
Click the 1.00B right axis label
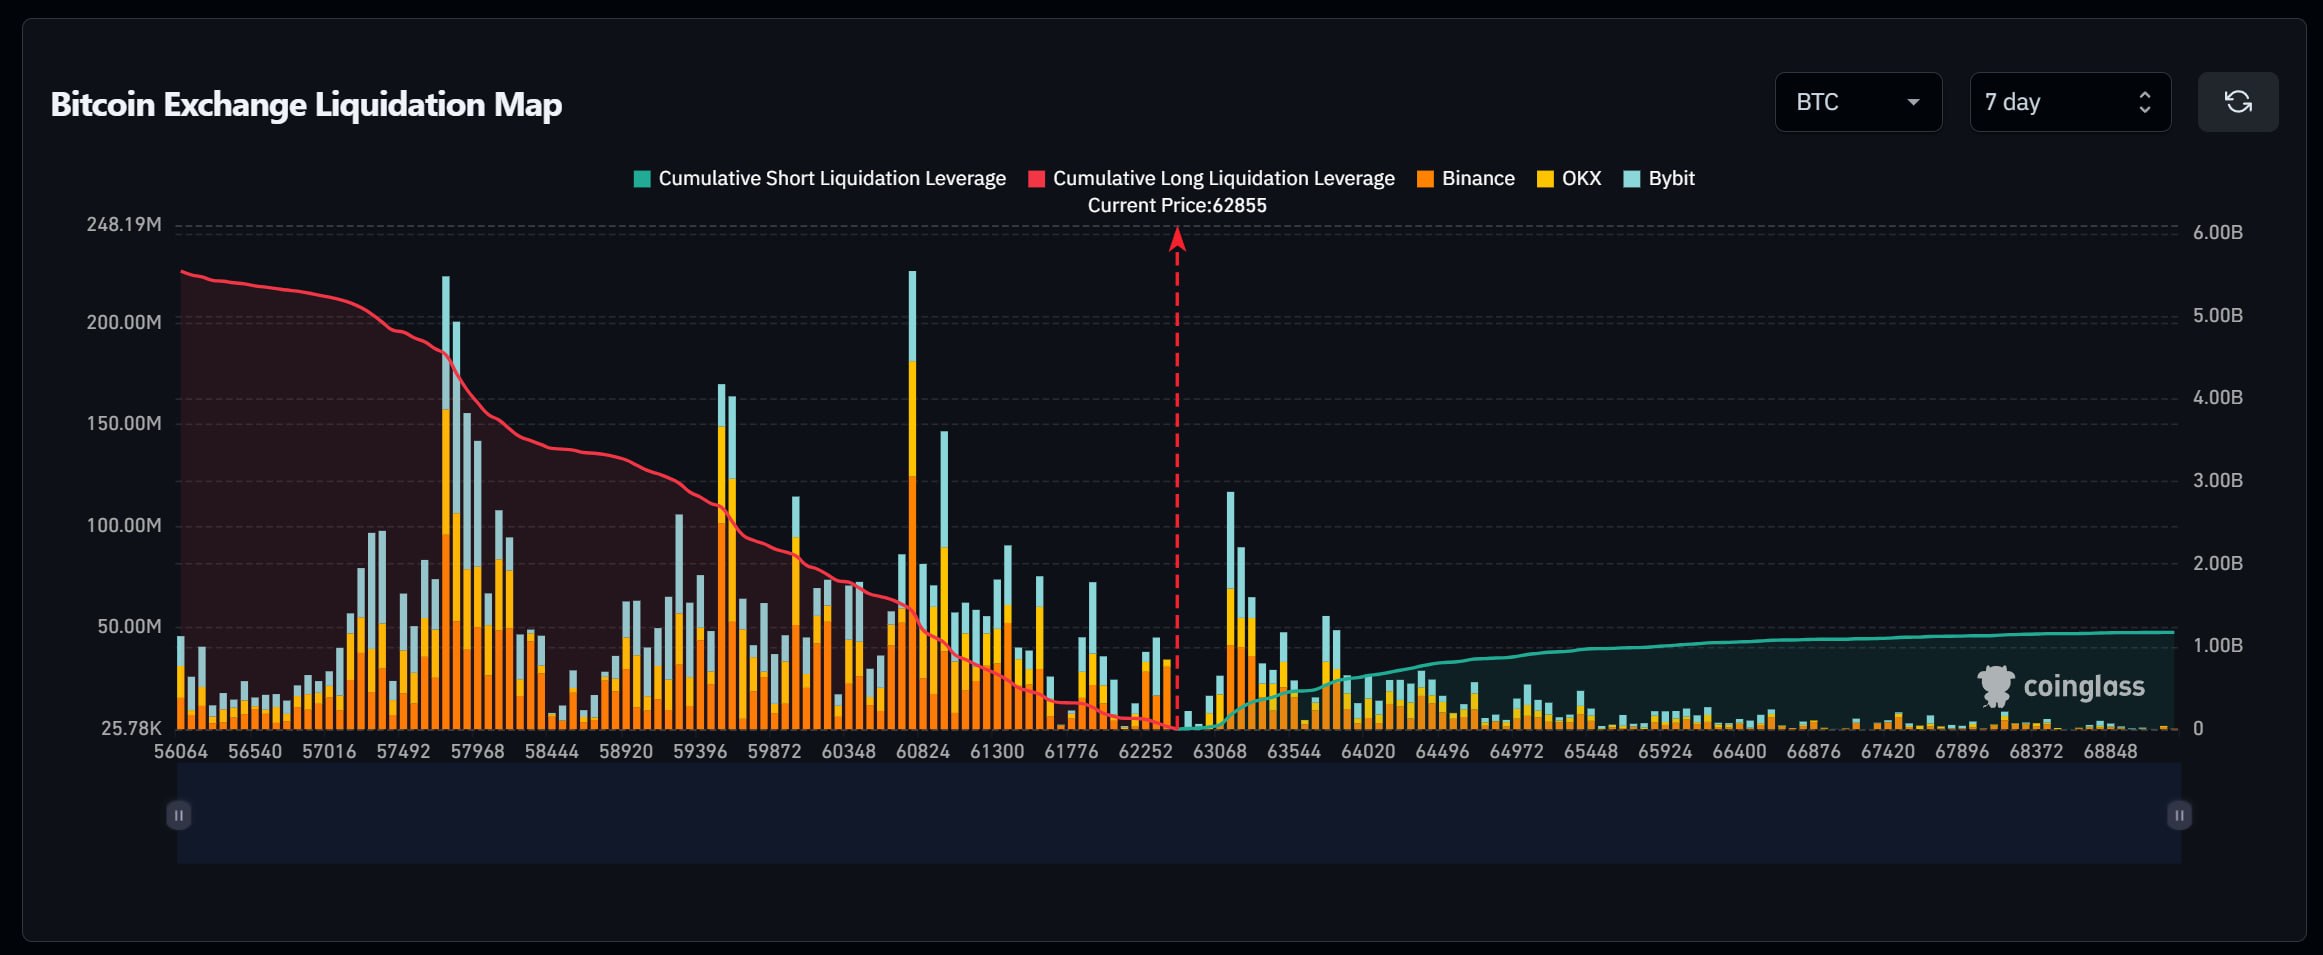(x=2218, y=645)
